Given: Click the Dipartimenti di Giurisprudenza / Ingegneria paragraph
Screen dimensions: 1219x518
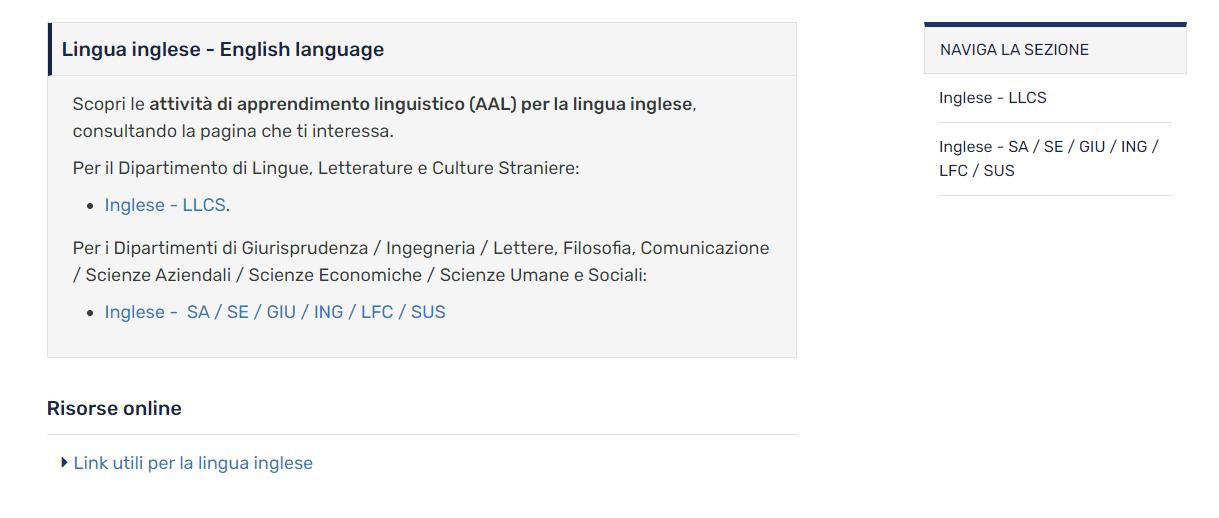Looking at the screenshot, I should pyautogui.click(x=420, y=248).
